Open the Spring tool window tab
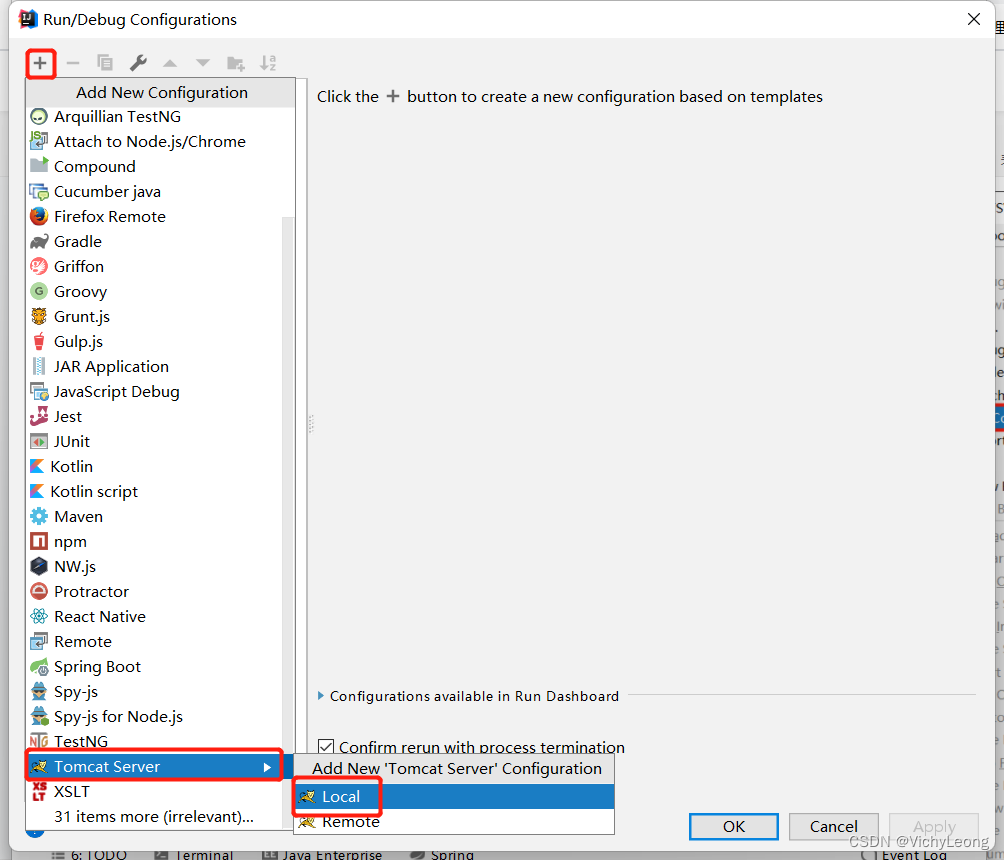 click(x=442, y=855)
